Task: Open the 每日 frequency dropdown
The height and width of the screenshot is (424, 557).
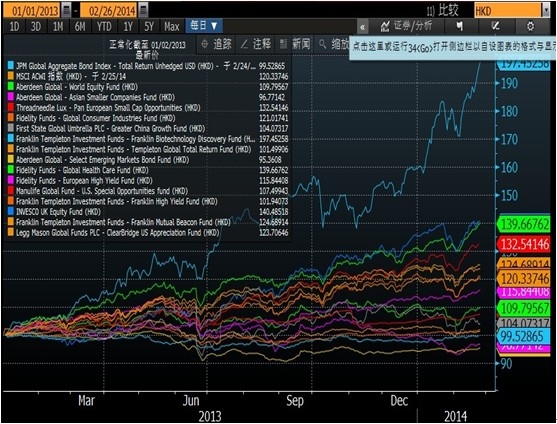Action: (x=204, y=26)
